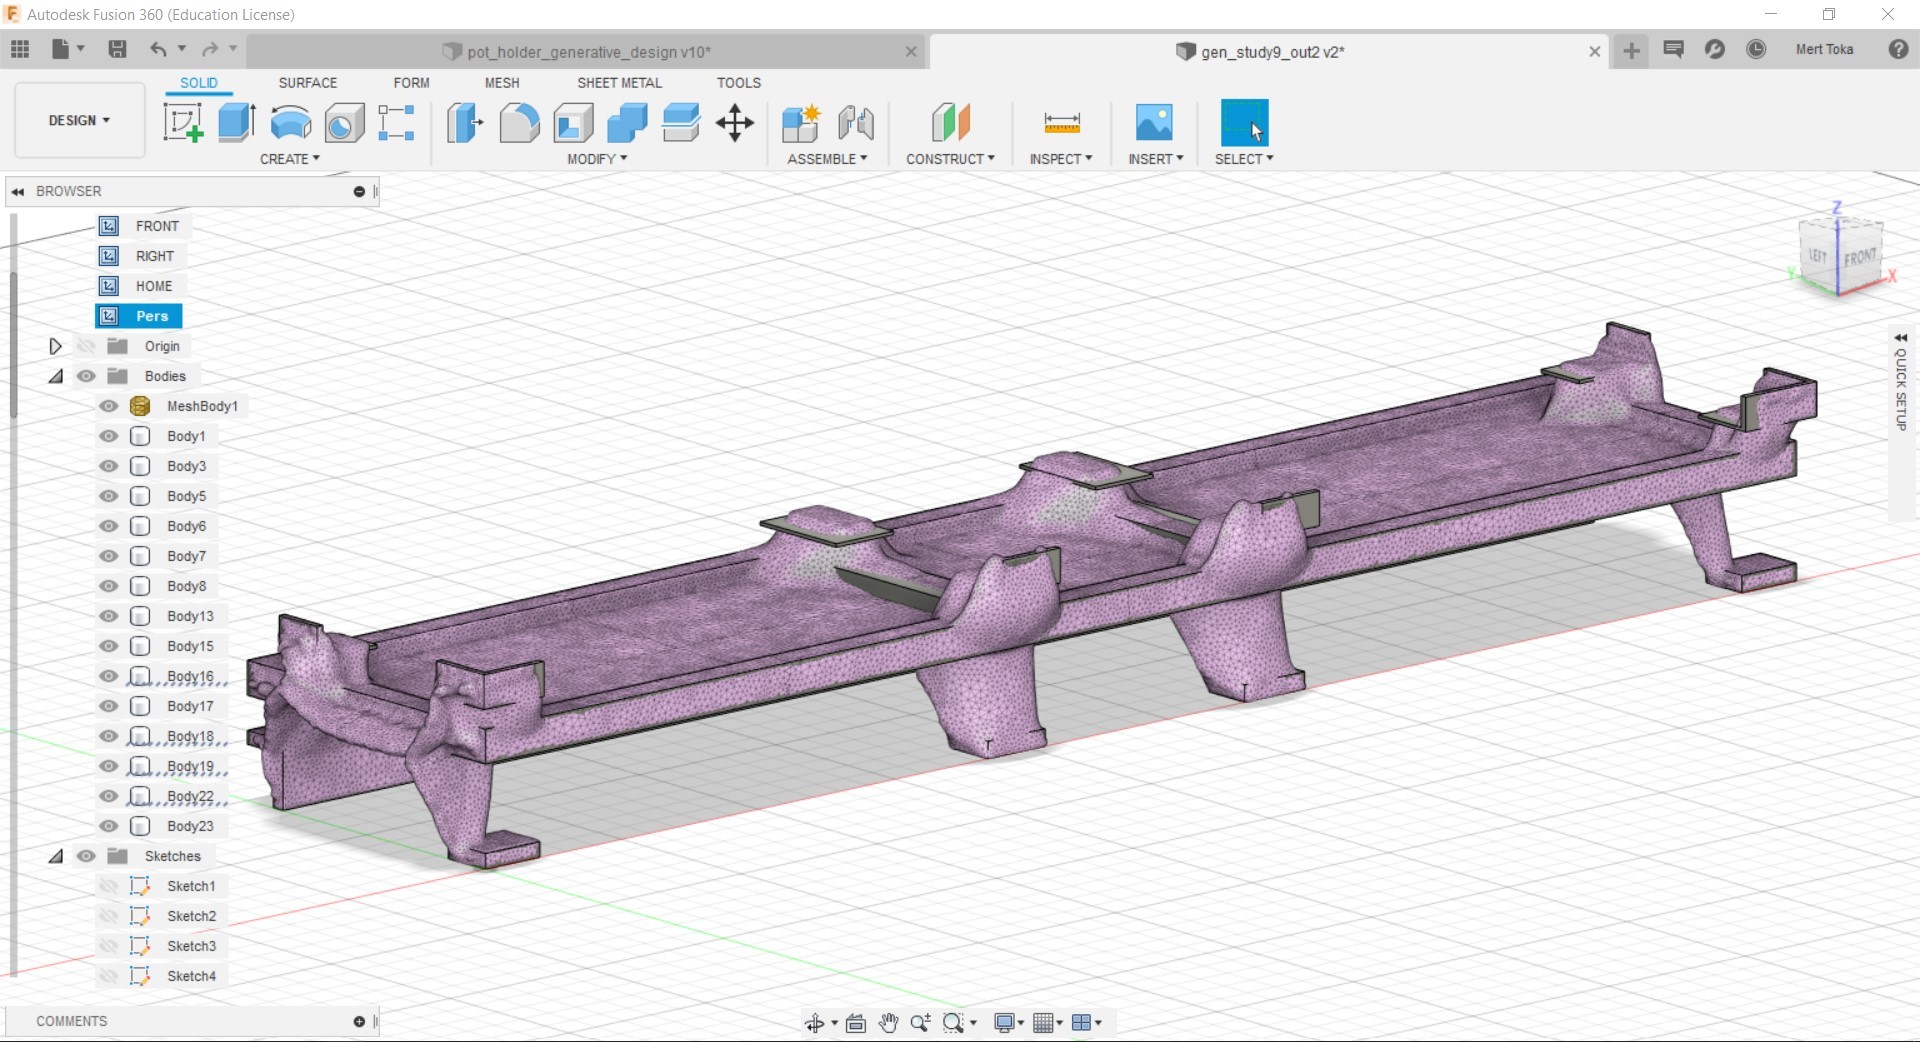
Task: Hide Body13 using its eye icon
Action: [109, 616]
